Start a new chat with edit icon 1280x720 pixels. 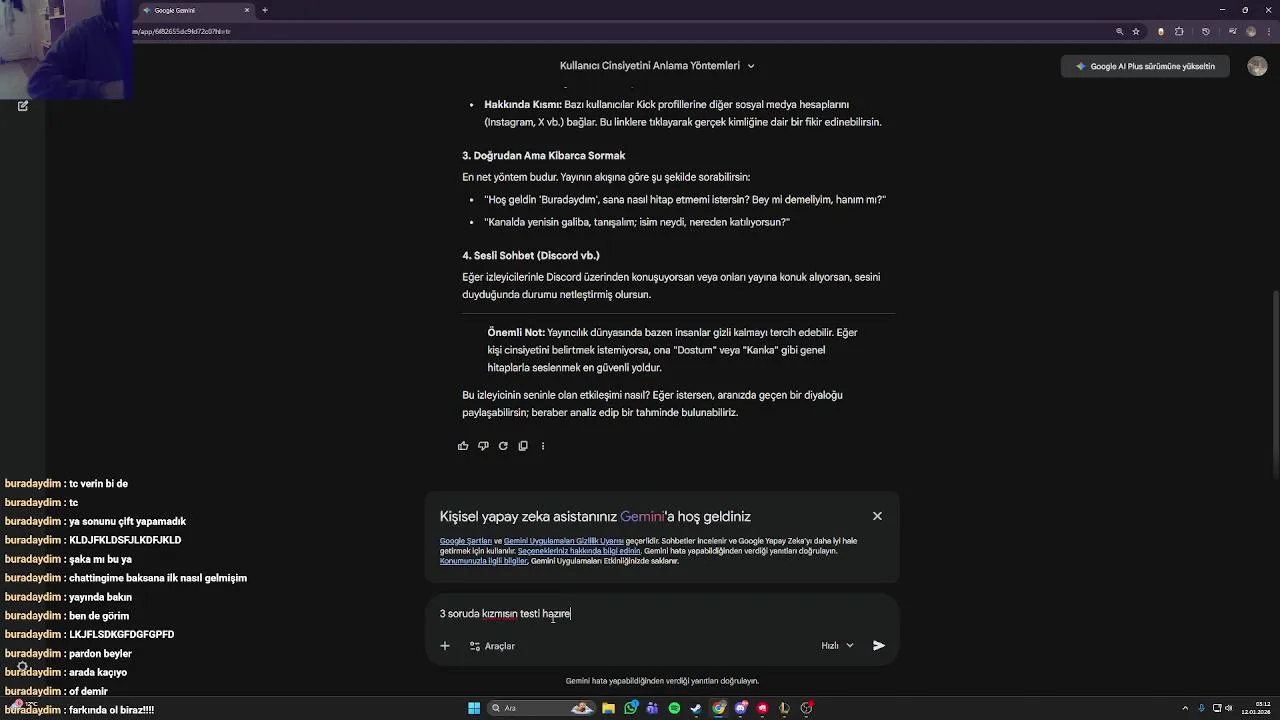(23, 106)
